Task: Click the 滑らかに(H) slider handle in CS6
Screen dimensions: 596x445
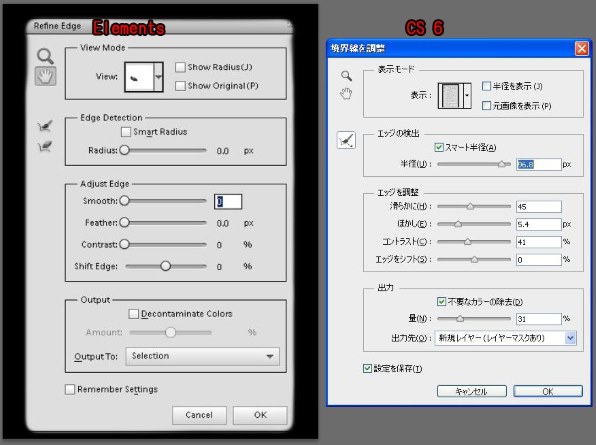Action: (470, 206)
